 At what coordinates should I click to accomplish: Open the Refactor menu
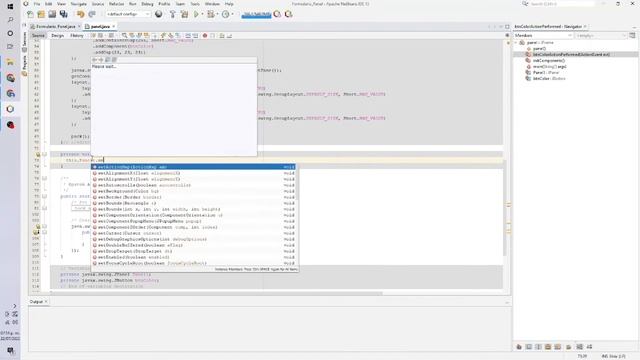(116, 4)
